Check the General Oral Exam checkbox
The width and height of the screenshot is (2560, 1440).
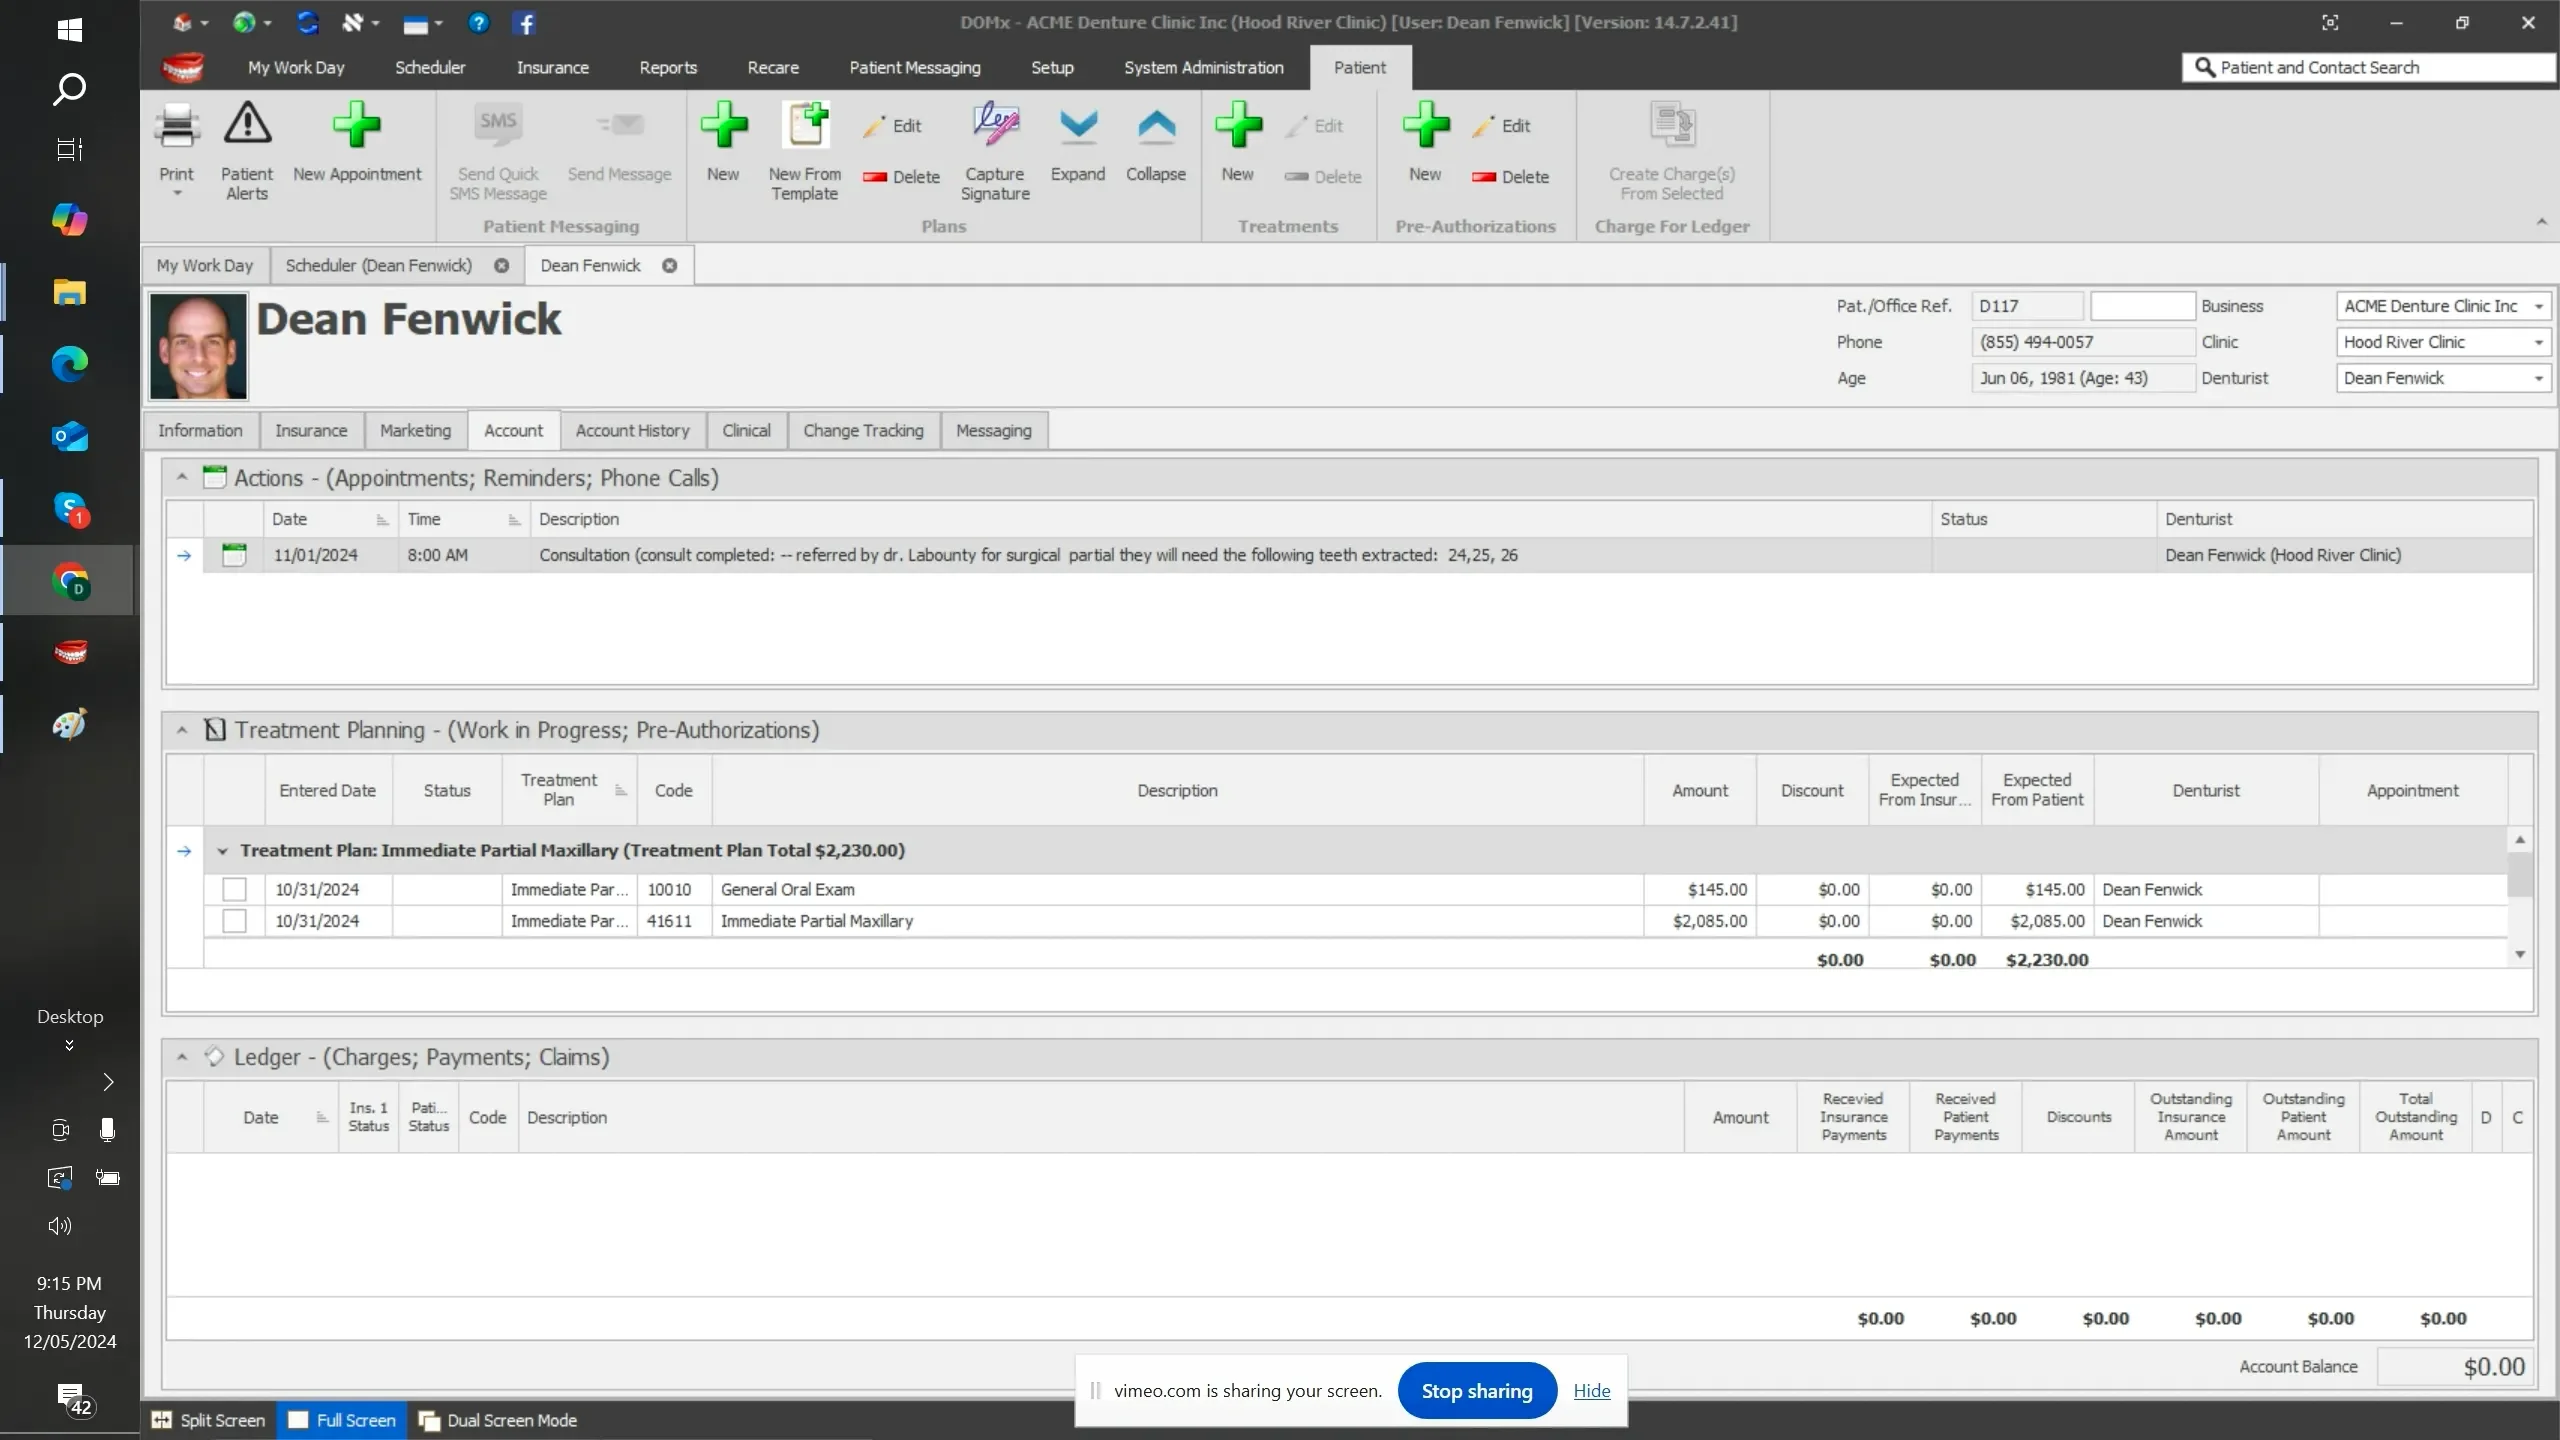(234, 889)
